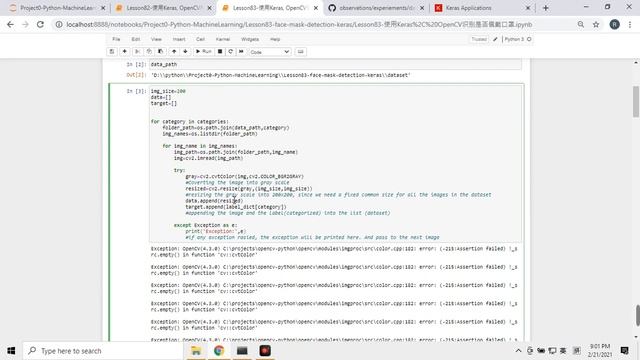The width and height of the screenshot is (640, 360).
Task: Cut the selected cell with scissors icon
Action: (x=138, y=51)
